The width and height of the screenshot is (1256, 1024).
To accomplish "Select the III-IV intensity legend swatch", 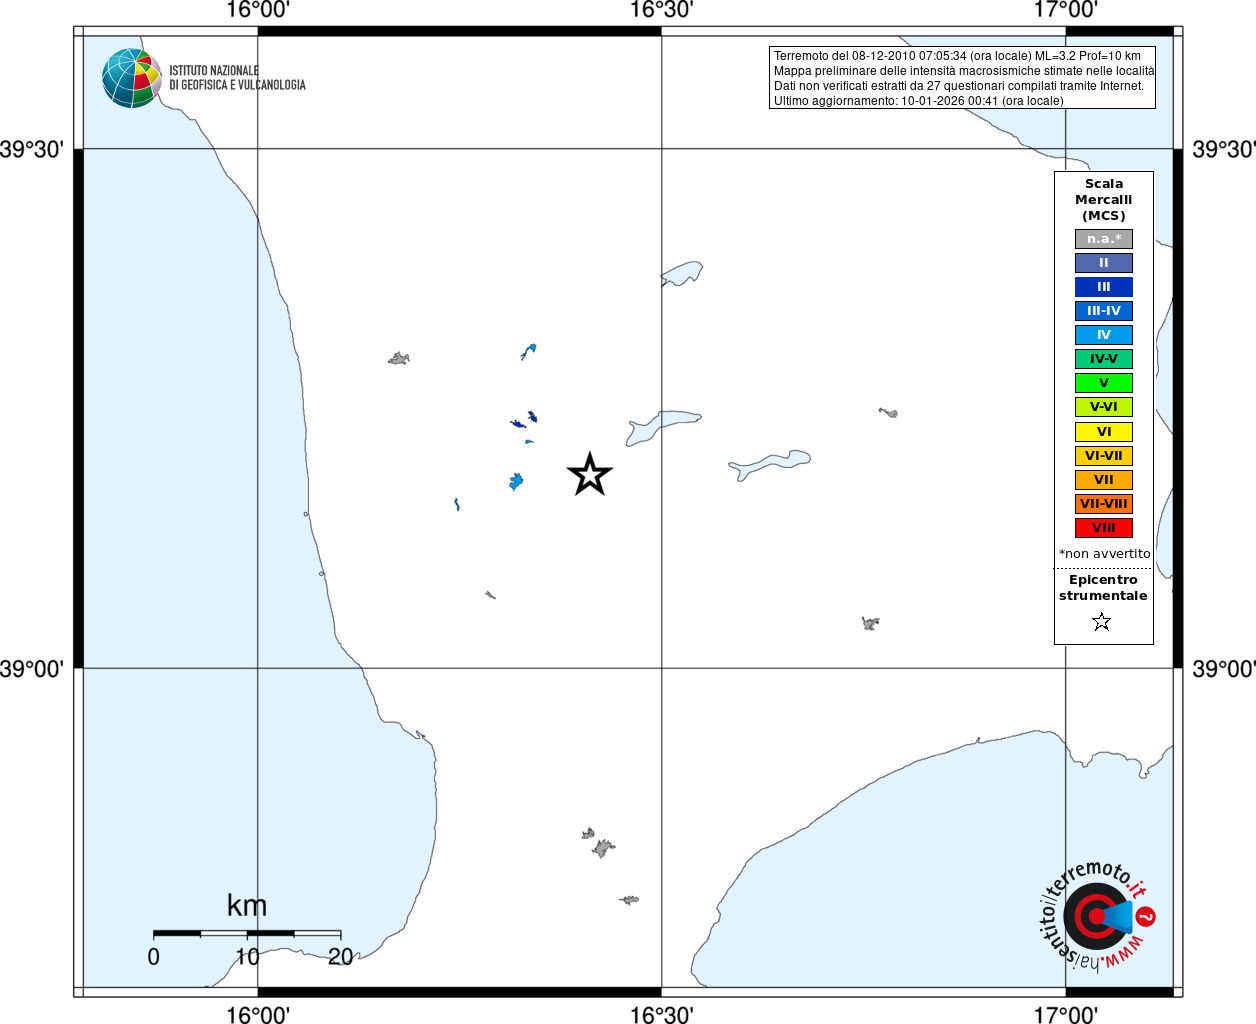I will click(1104, 311).
